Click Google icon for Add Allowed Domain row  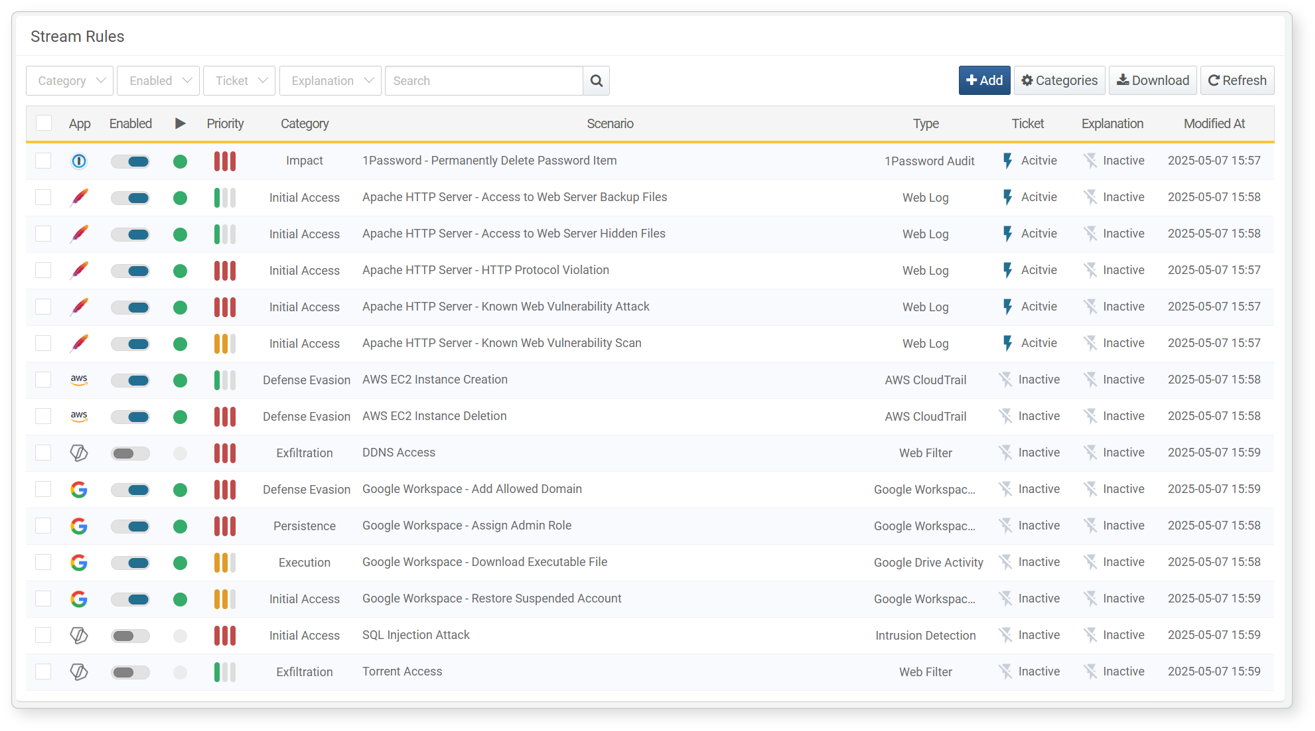(x=79, y=489)
